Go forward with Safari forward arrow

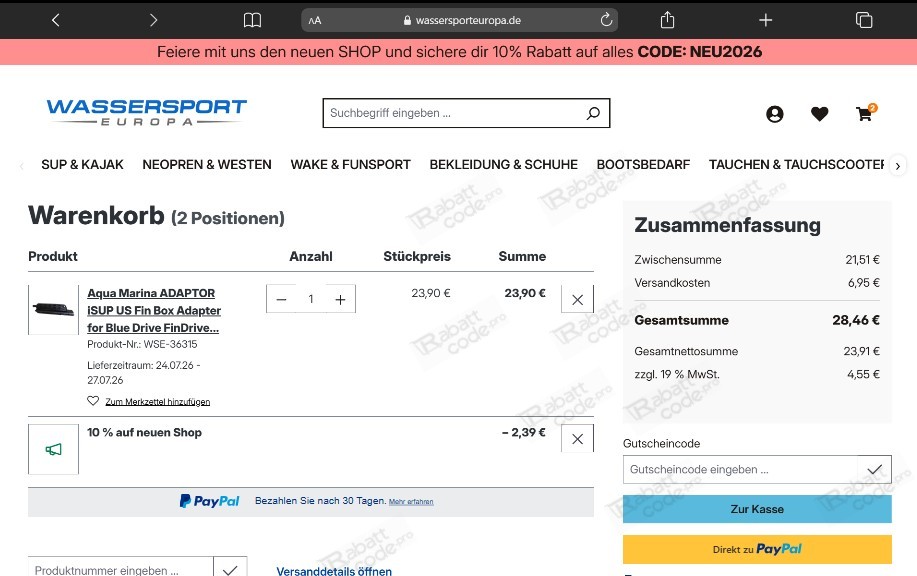click(x=153, y=20)
